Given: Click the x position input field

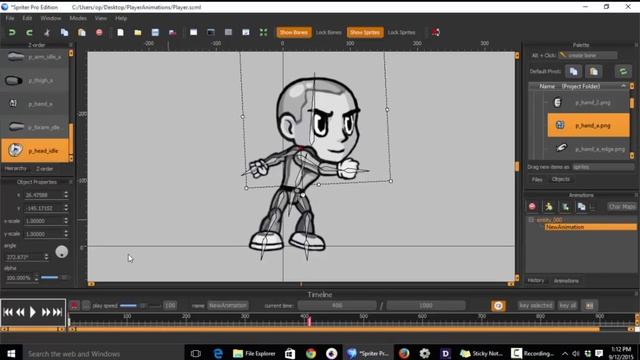Looking at the screenshot, I should click(43, 195).
